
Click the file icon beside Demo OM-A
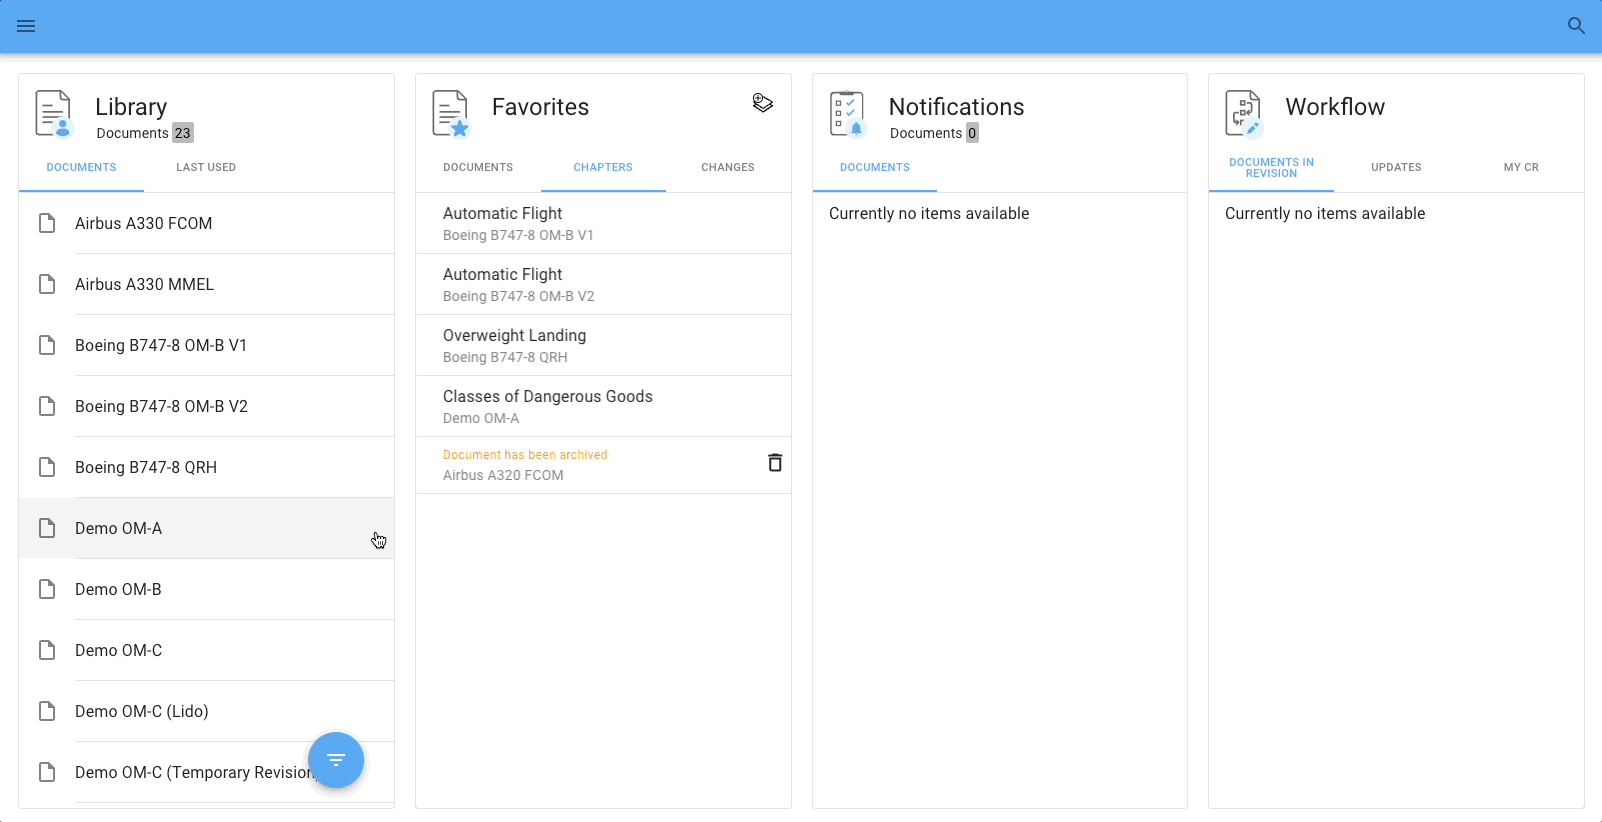click(x=47, y=528)
